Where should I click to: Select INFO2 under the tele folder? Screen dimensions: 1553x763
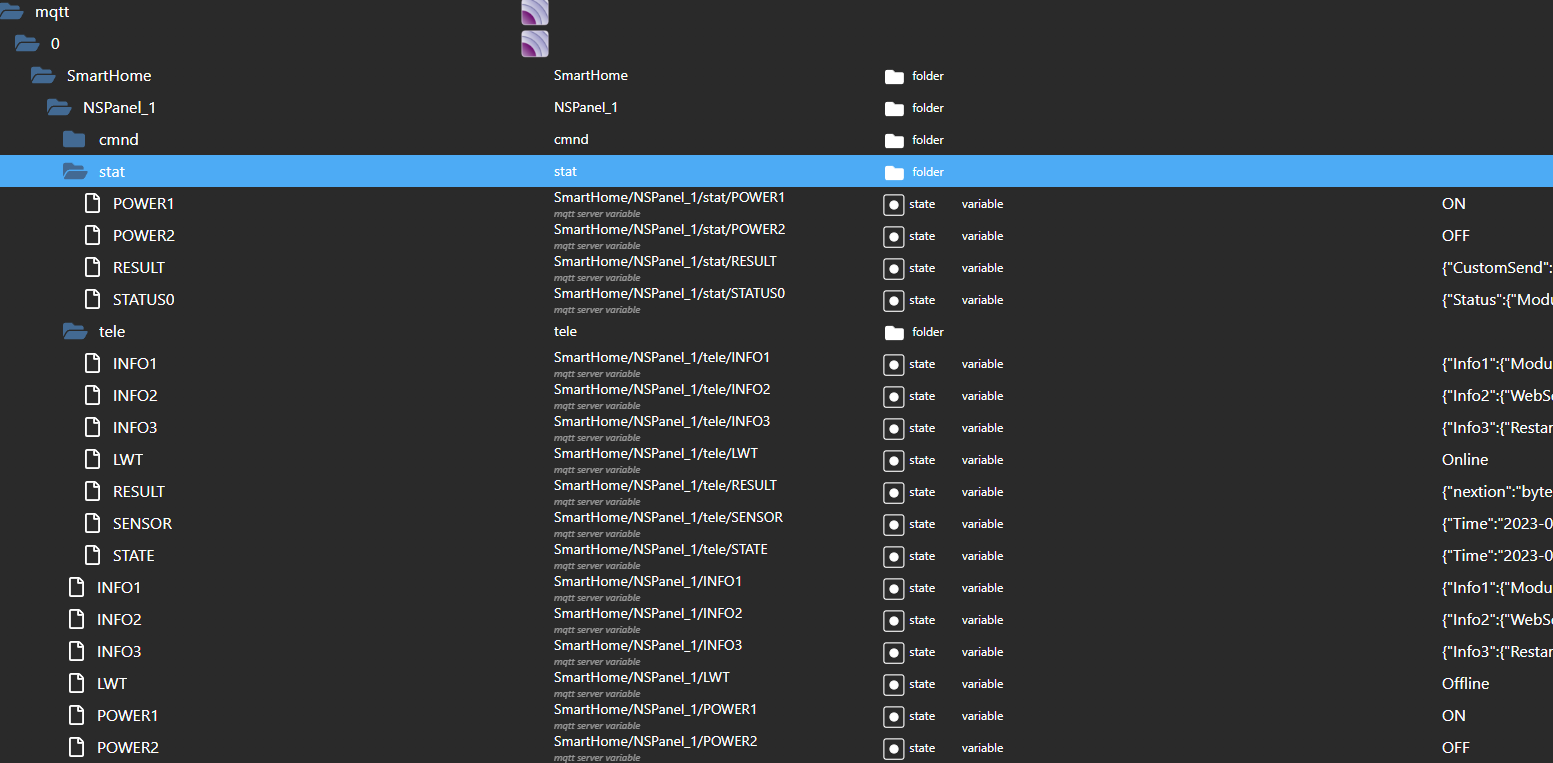point(135,396)
